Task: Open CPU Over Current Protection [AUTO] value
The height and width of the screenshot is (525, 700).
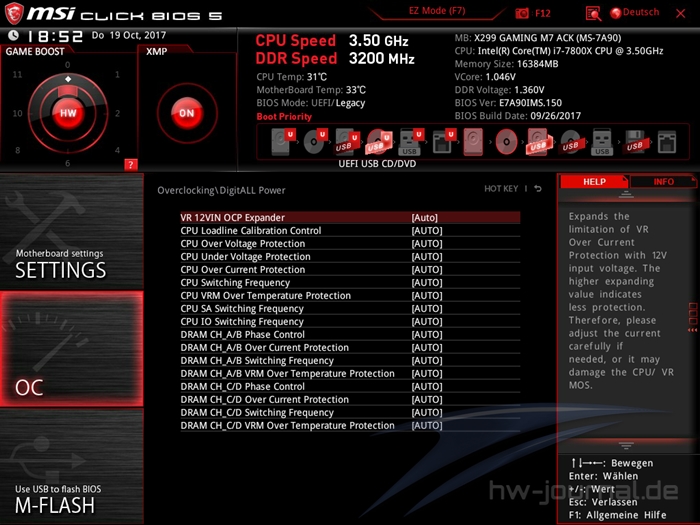Action: pyautogui.click(x=427, y=269)
